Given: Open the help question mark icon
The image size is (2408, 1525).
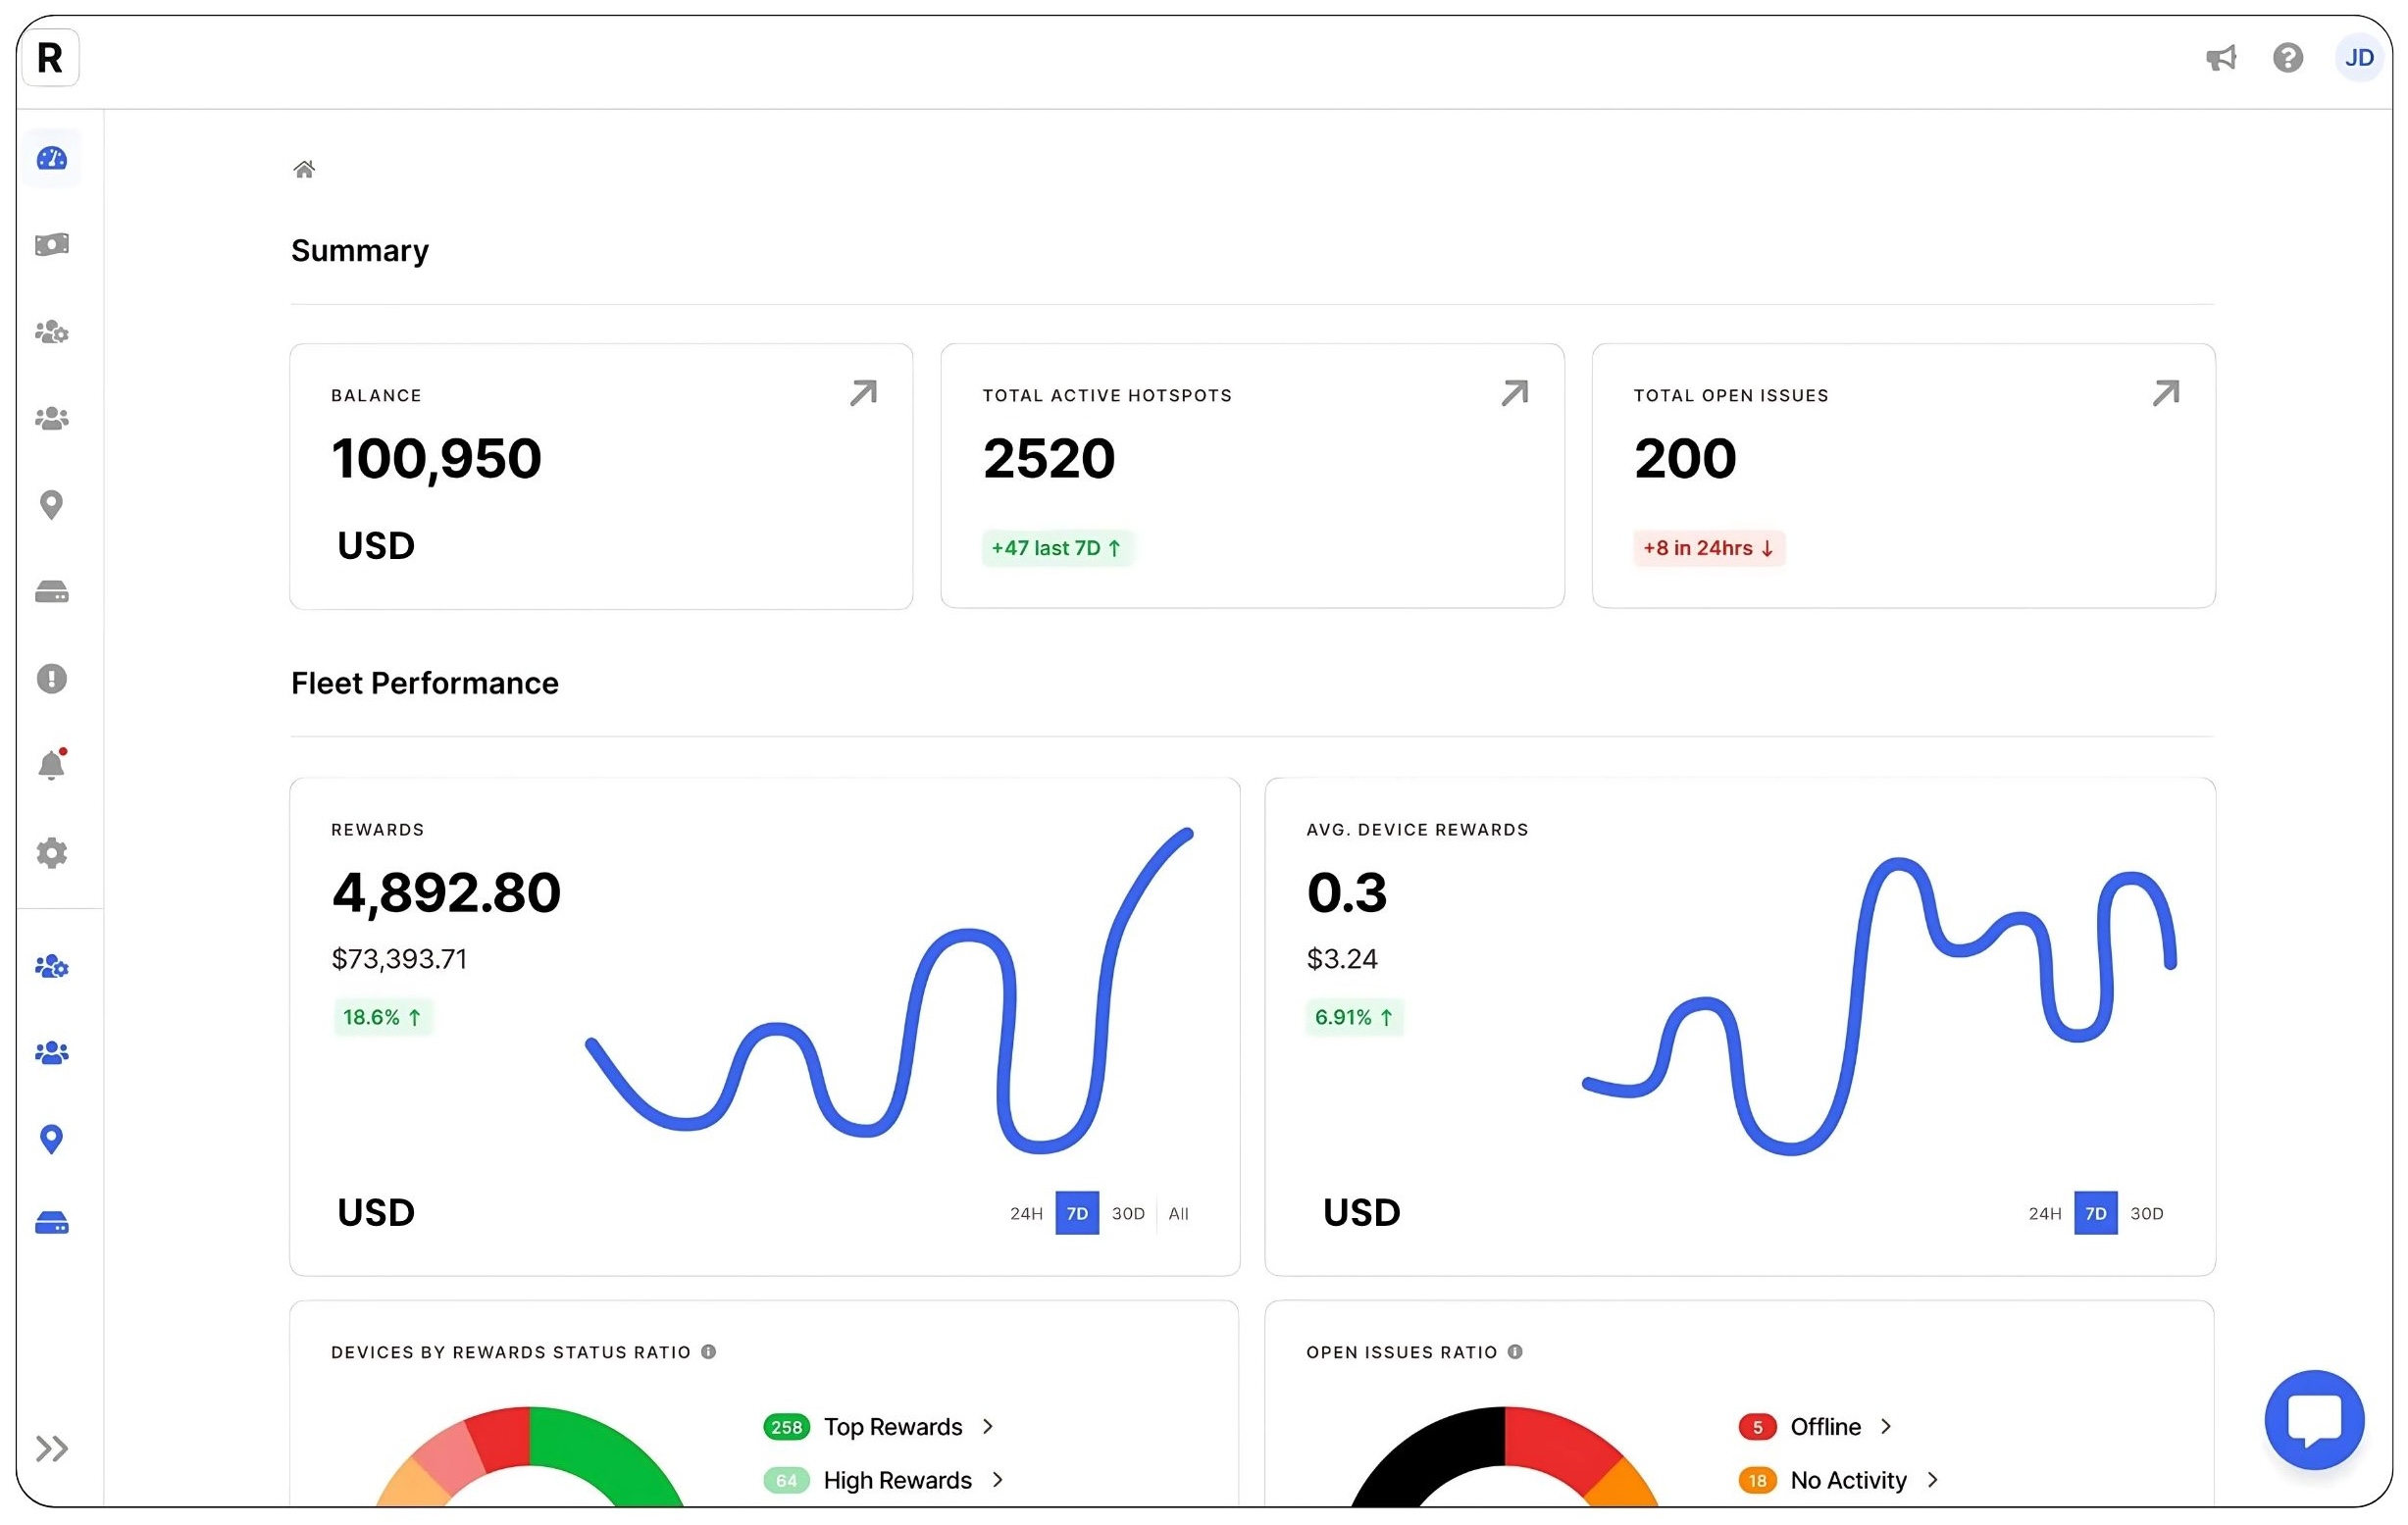Looking at the screenshot, I should coord(2287,58).
